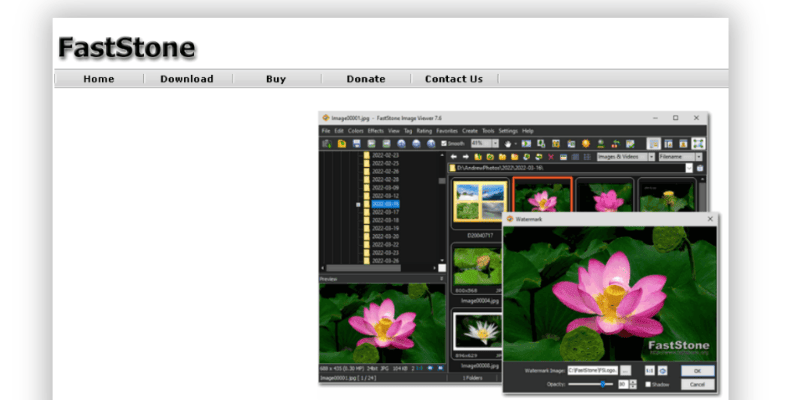Click the refresh icon in Watermark dialog
Viewport: 800px width, 400px height.
(662, 370)
